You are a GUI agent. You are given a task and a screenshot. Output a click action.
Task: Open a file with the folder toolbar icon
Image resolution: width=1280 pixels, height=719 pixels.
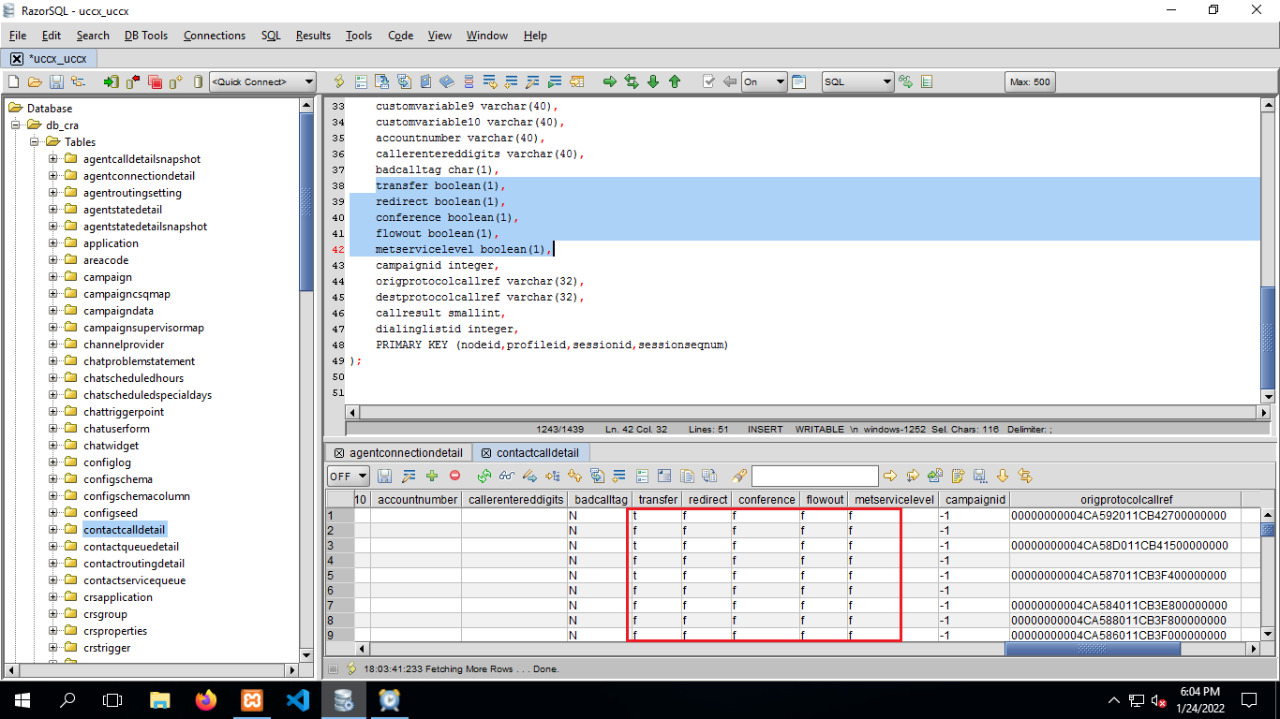coord(32,82)
